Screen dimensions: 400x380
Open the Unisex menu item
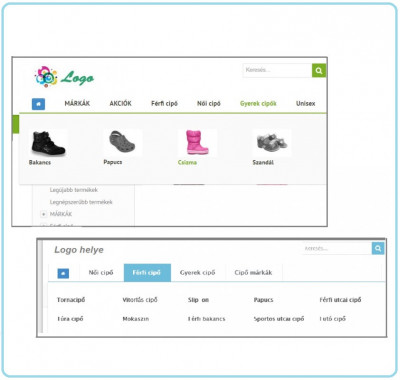pyautogui.click(x=305, y=103)
